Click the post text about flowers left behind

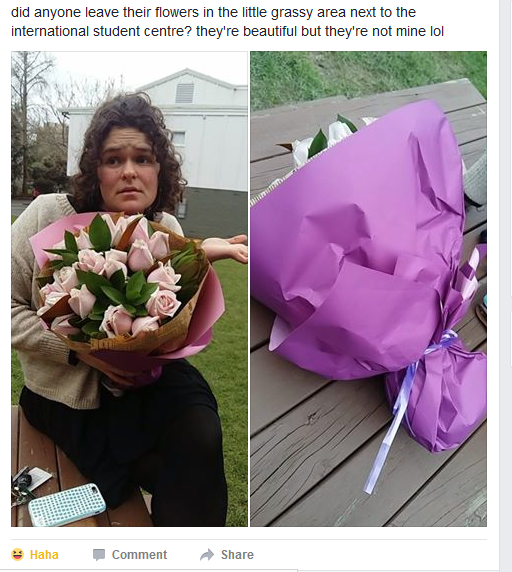228,22
